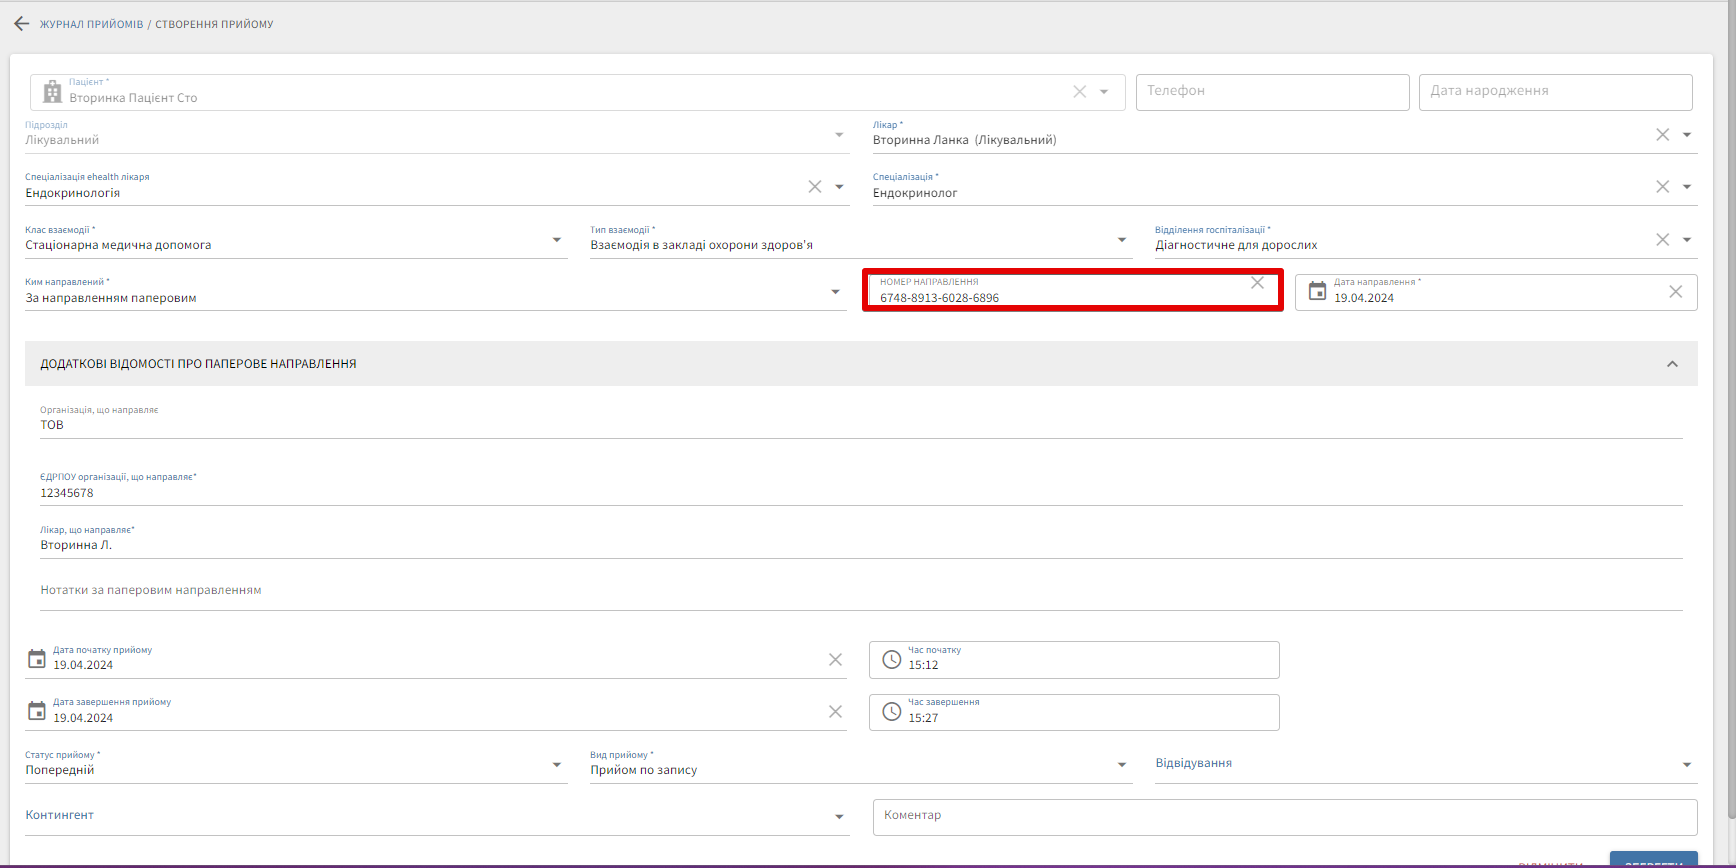Clear the Дата початку прийому value
1736x868 pixels.
coord(835,660)
